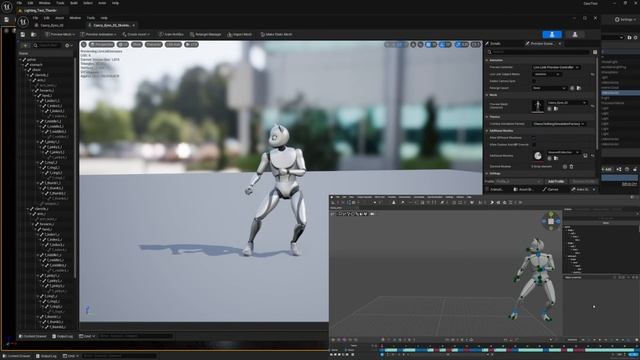This screenshot has height=360, width=640.
Task: Switch to the Asset Browser tab at panel bottom
Action: coord(523,189)
